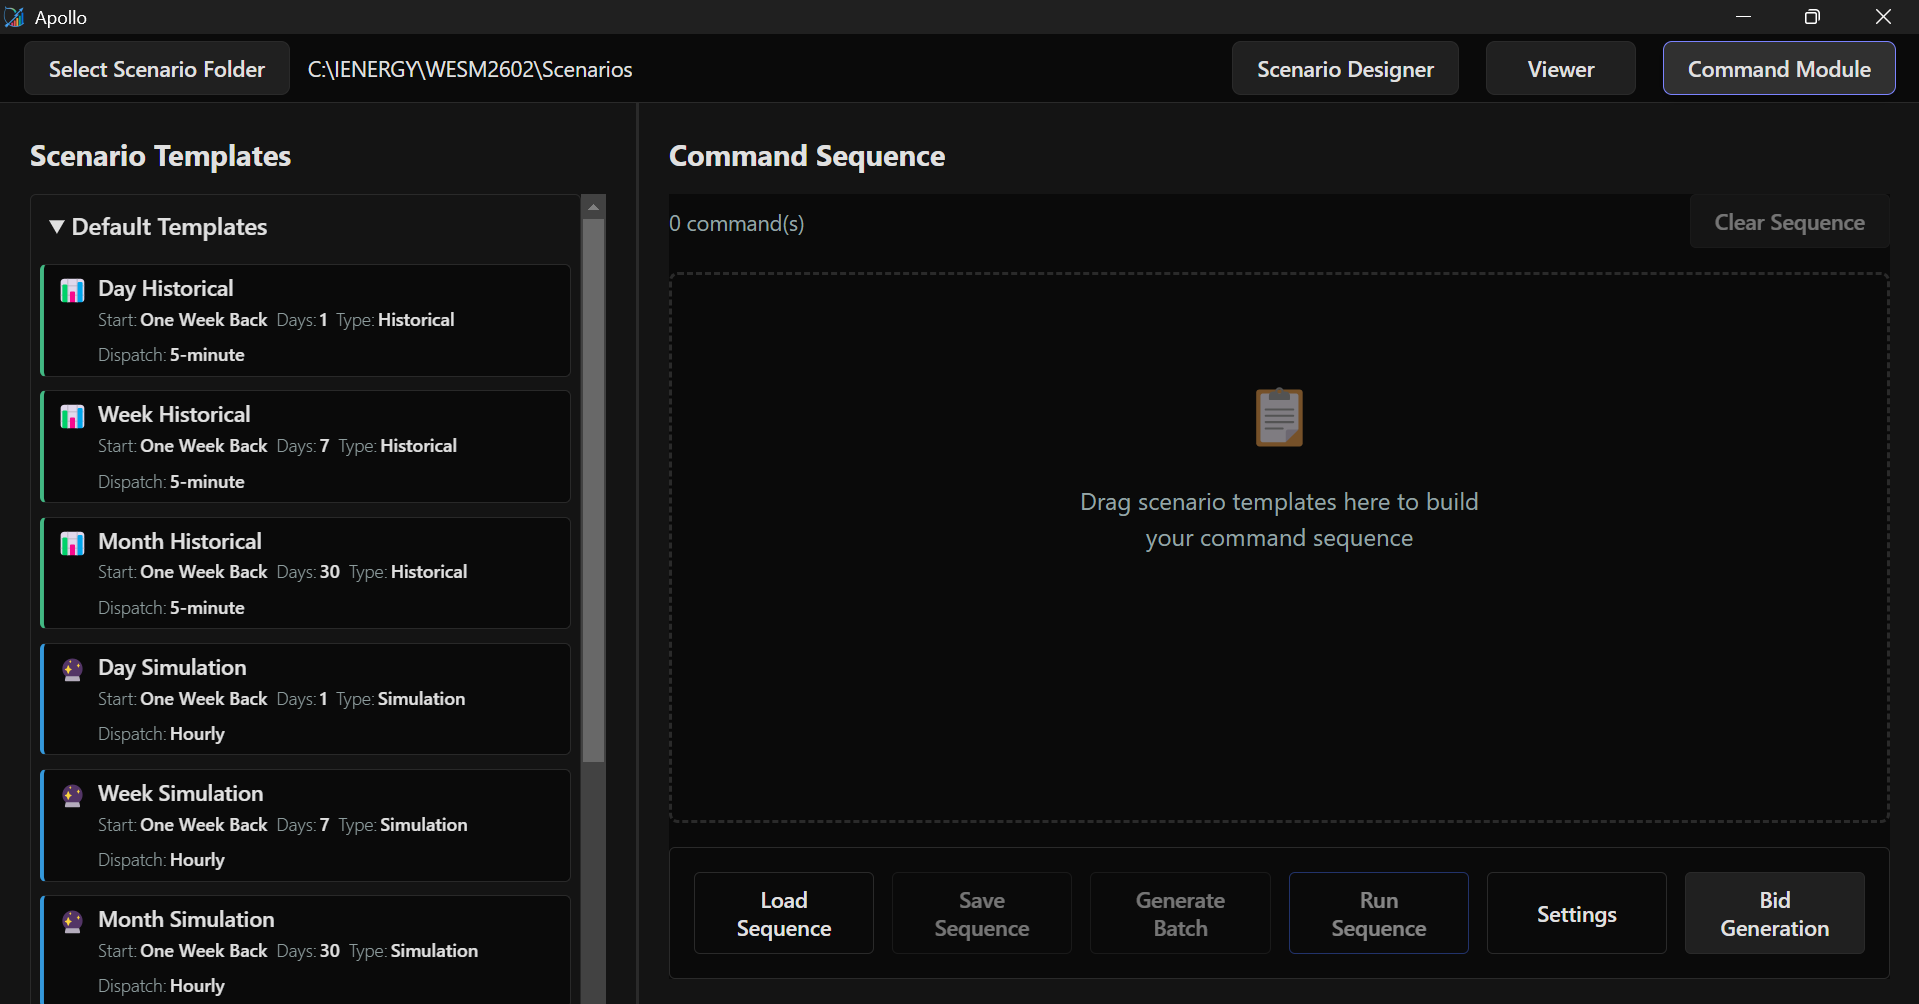Click the Month Historical bar-chart icon
This screenshot has width=1919, height=1004.
72,544
